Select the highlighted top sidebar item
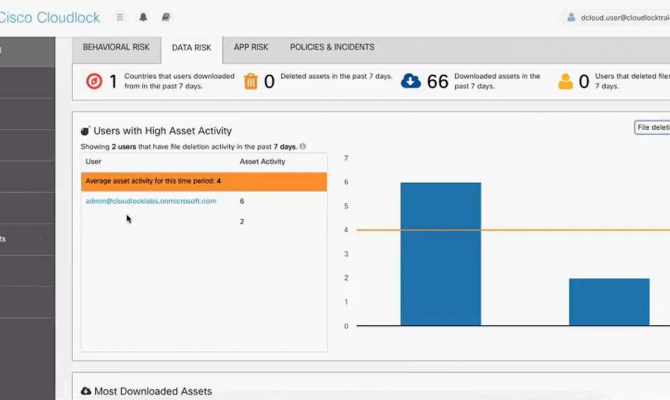 pyautogui.click(x=27, y=52)
